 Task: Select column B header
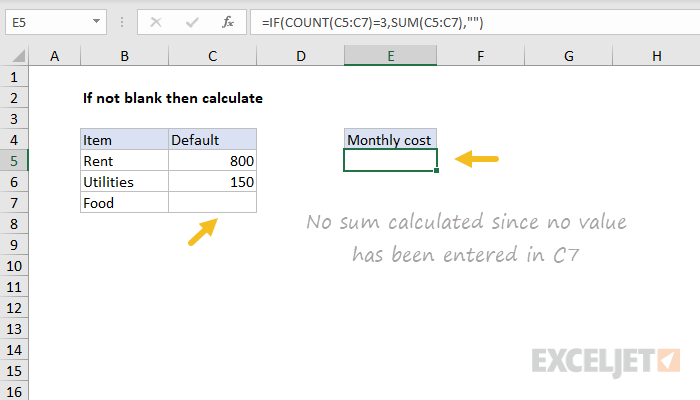coord(125,56)
